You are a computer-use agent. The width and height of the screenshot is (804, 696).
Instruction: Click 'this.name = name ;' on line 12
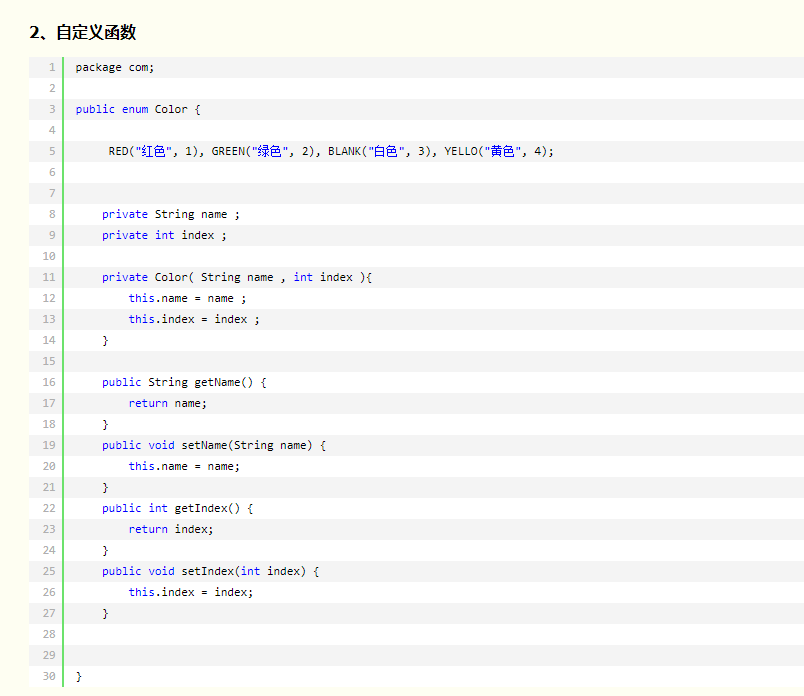(x=187, y=298)
